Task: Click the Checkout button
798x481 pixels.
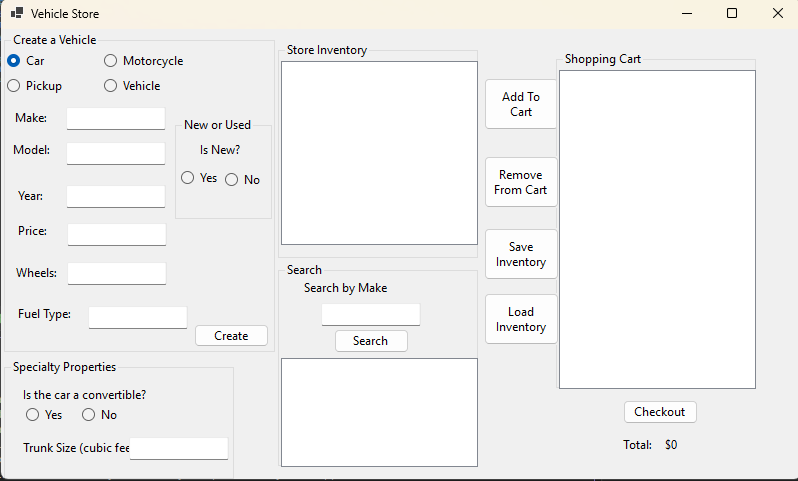Action: point(660,412)
